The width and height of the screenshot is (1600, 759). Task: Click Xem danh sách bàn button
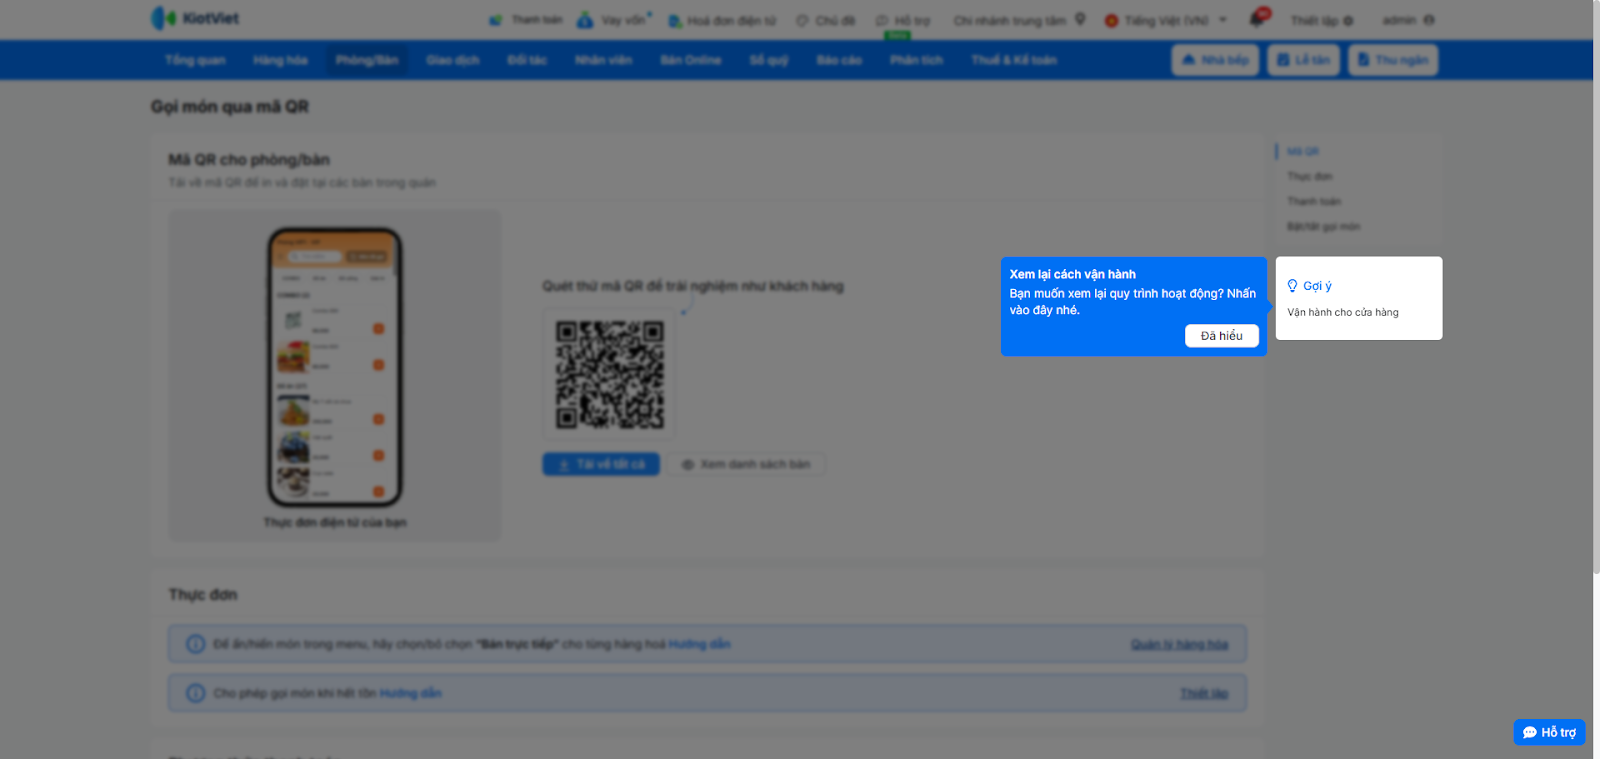coord(746,464)
